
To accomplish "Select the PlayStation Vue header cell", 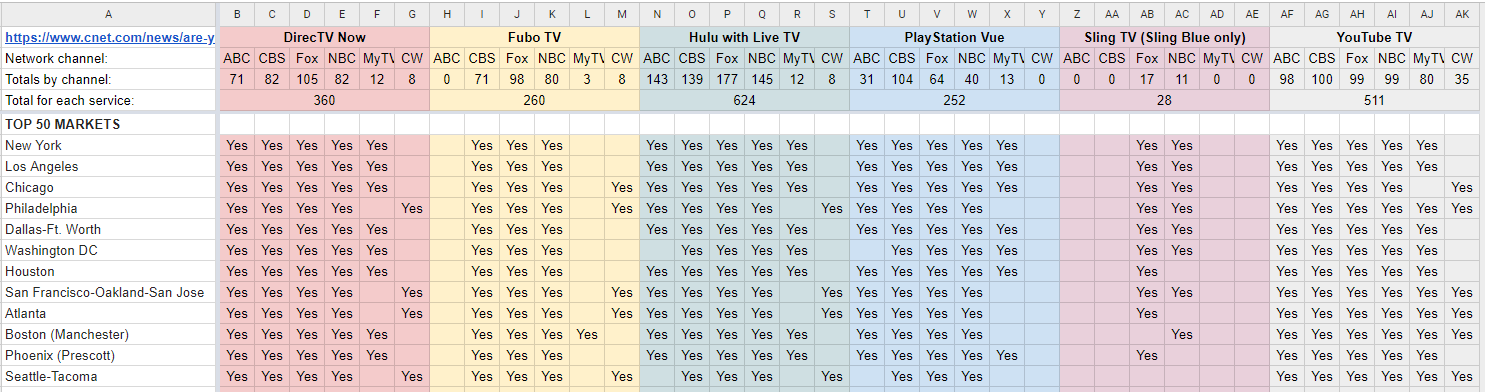I will pyautogui.click(x=954, y=37).
